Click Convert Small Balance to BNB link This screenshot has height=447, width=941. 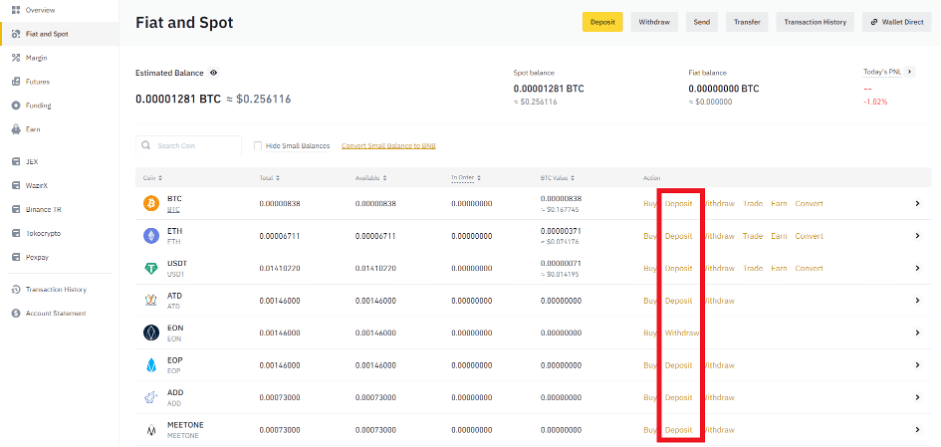(389, 146)
